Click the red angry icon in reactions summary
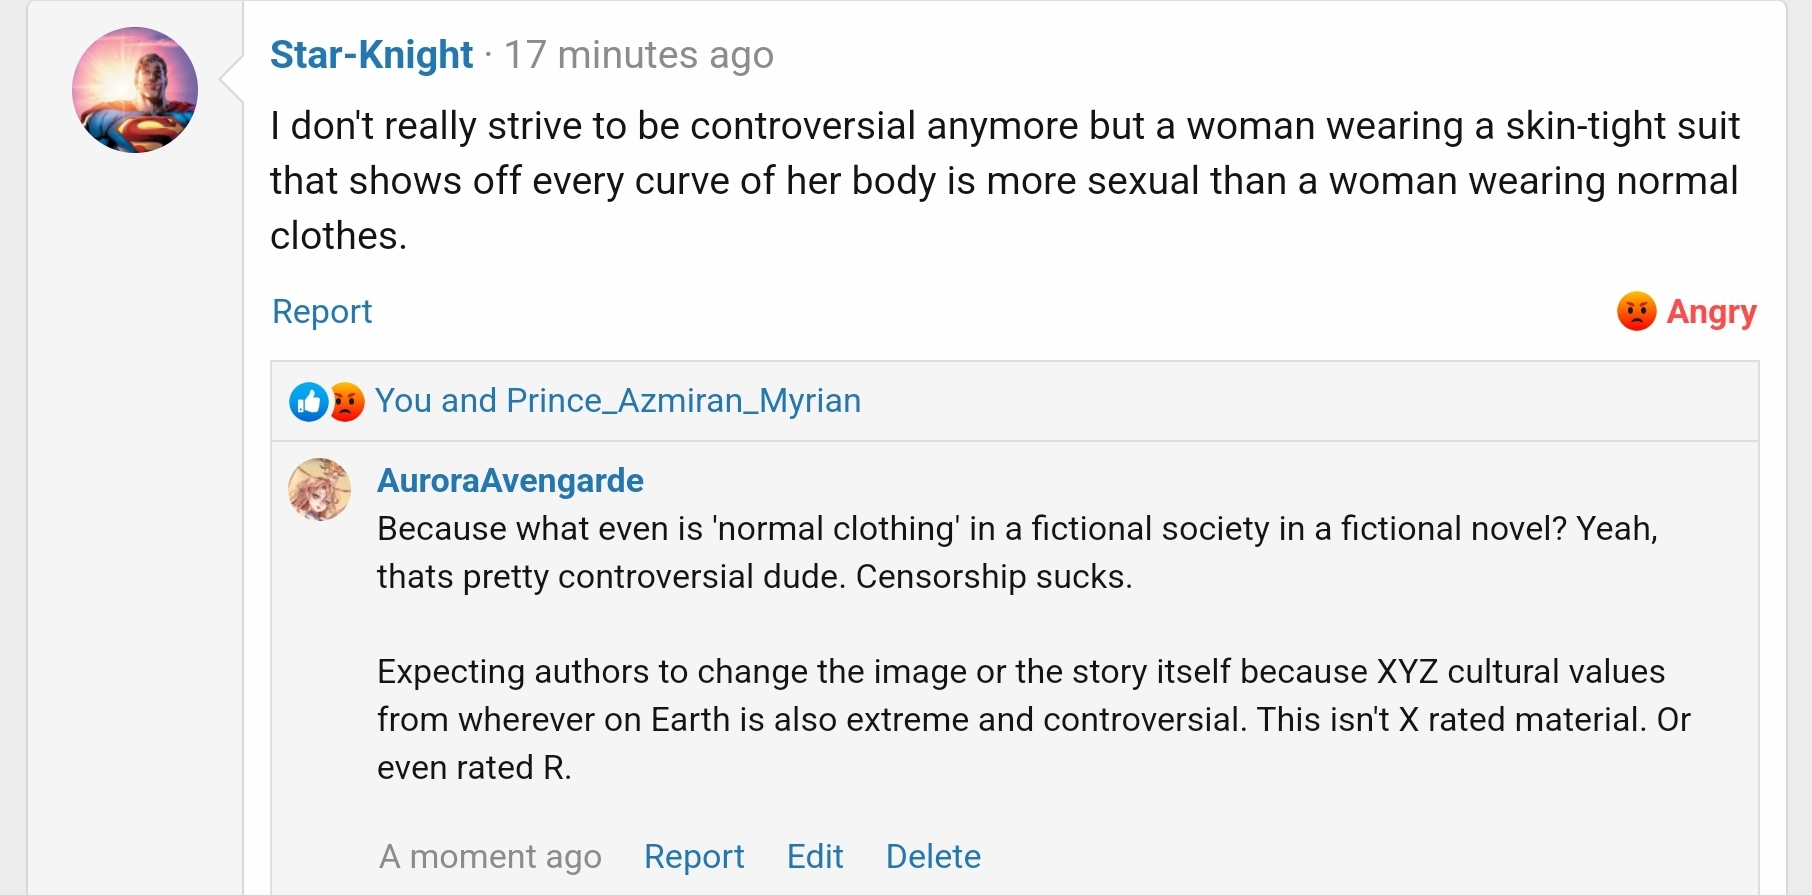 [346, 402]
